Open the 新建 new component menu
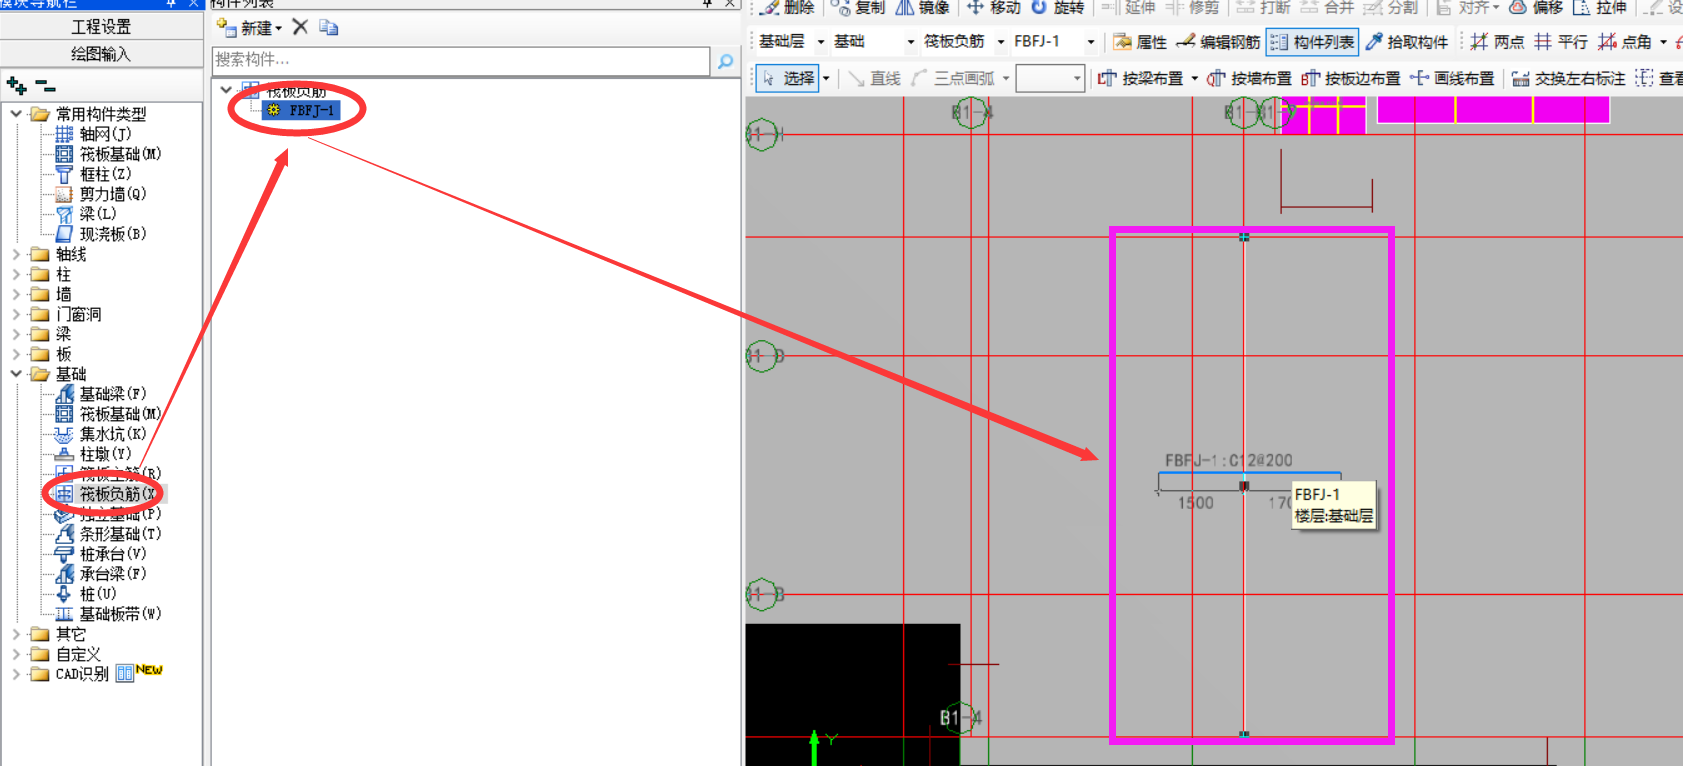The height and width of the screenshot is (766, 1683). 250,27
